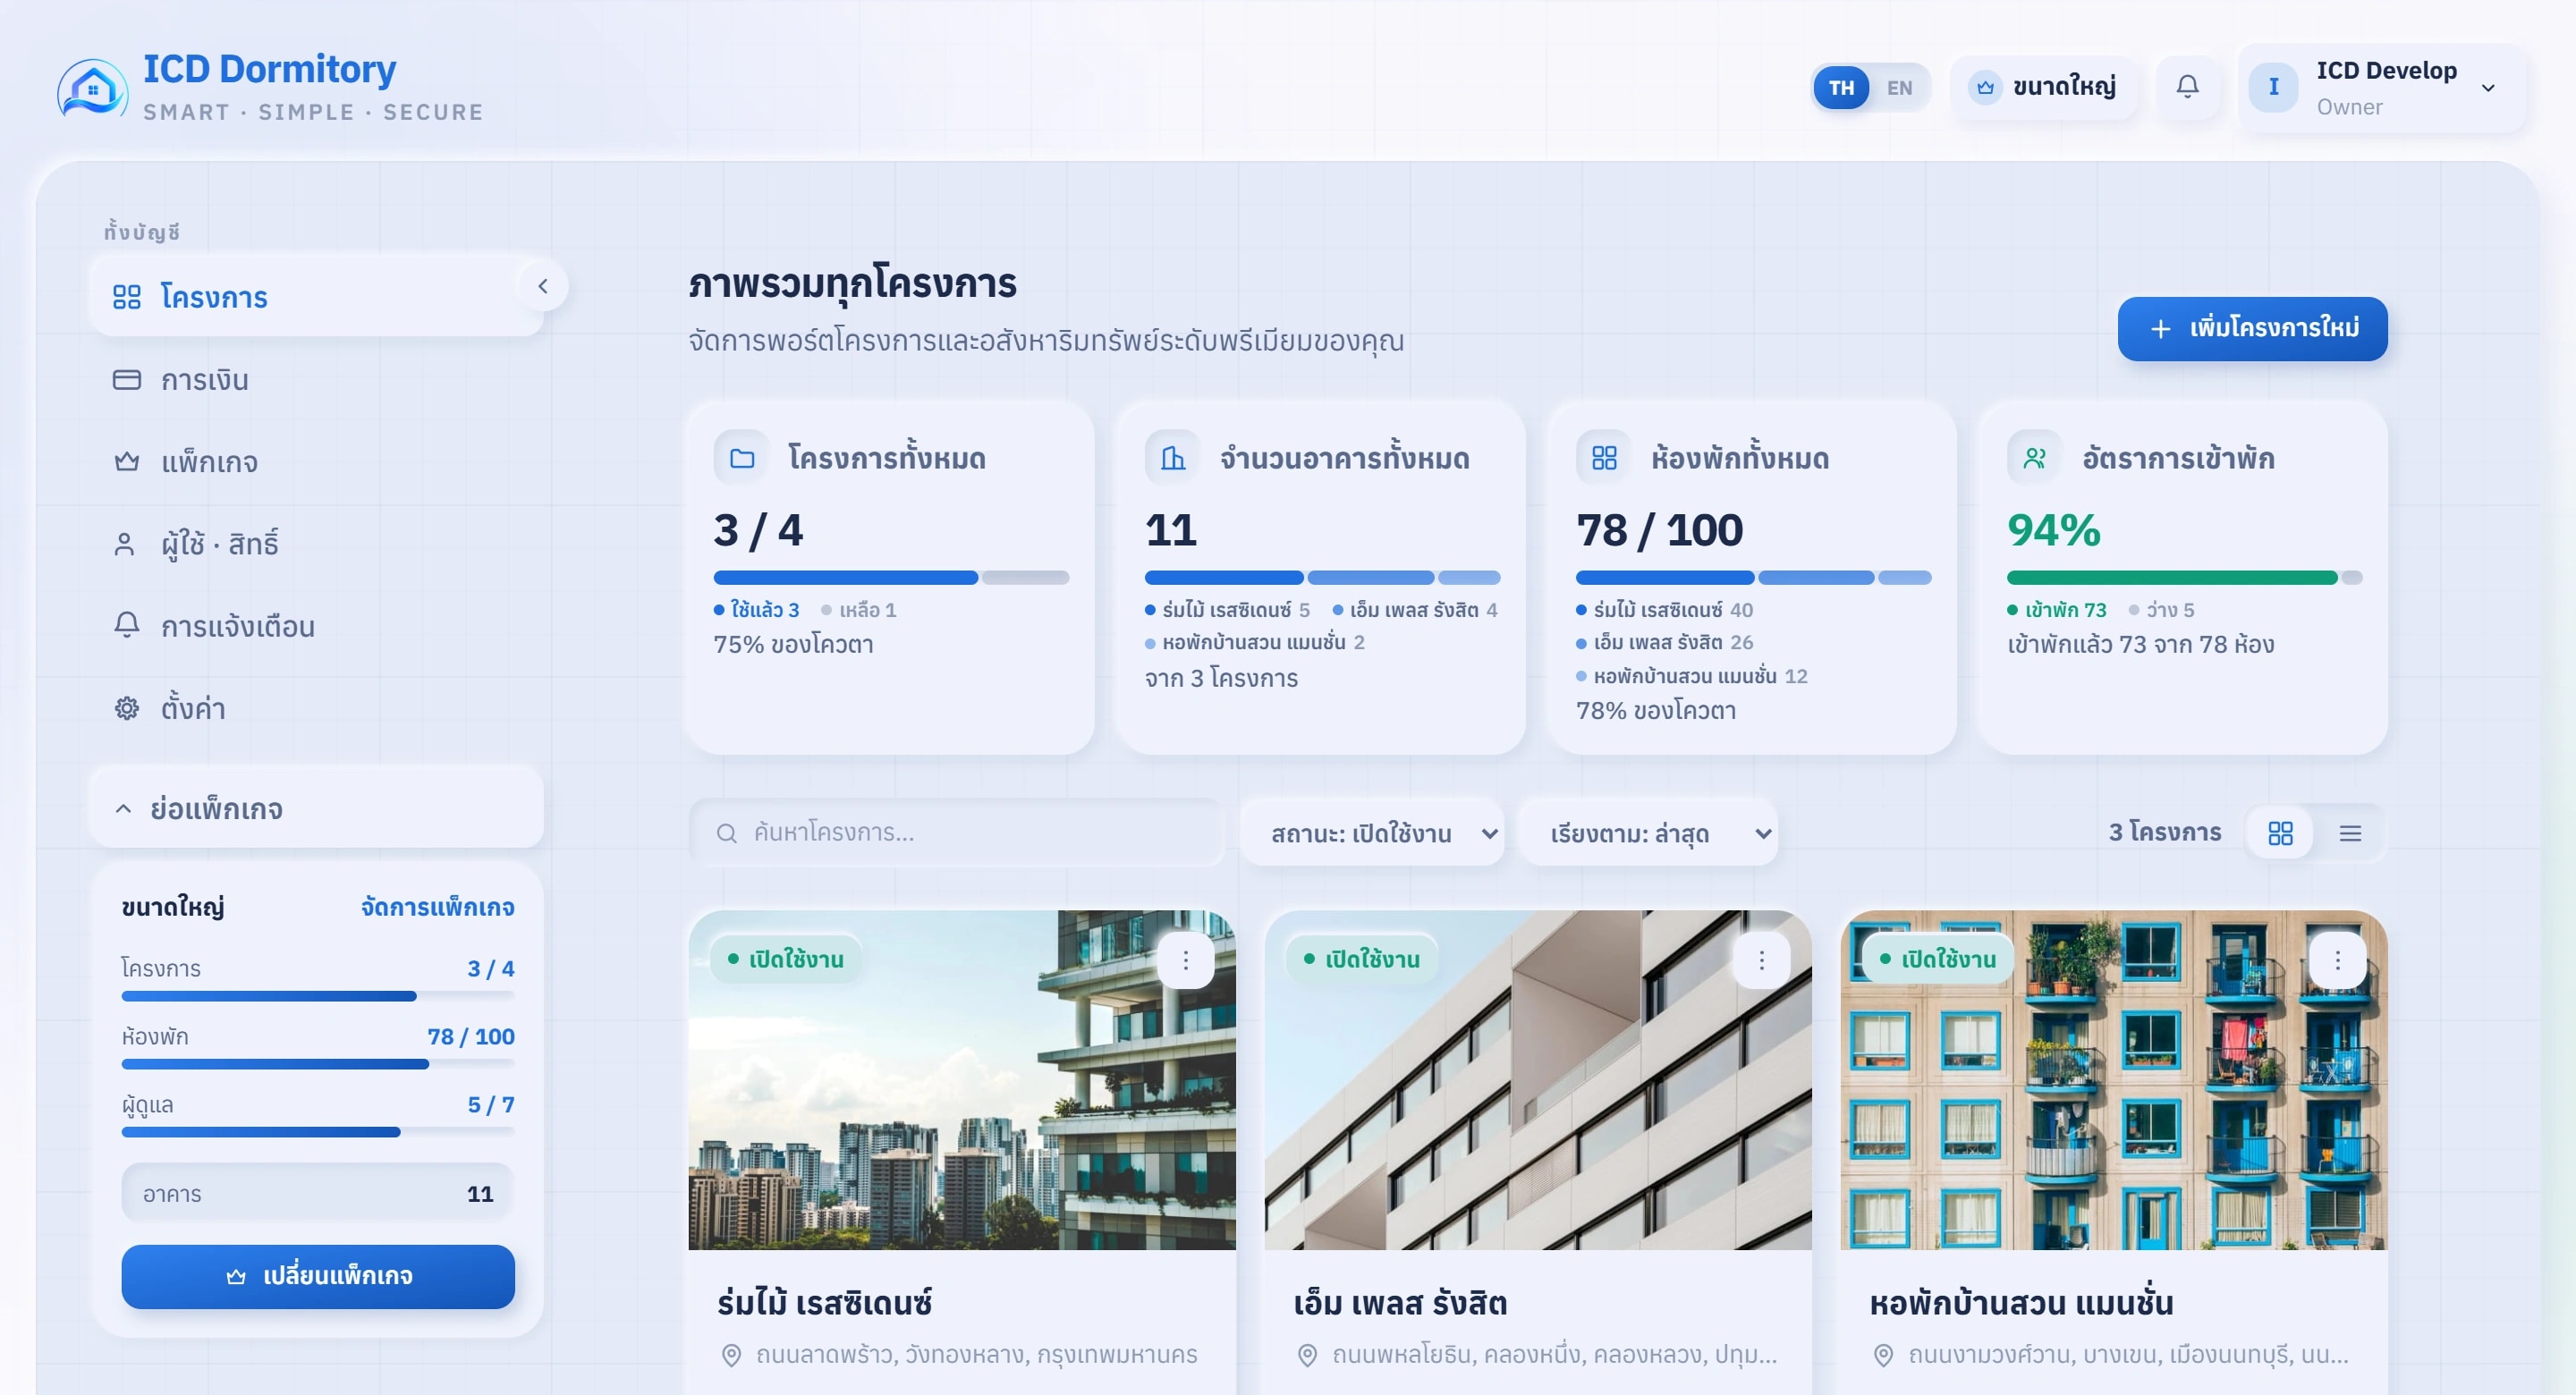
Task: Open three-dot menu on ร่มไม้ เรสซิเดนซ์ card
Action: (1186, 960)
